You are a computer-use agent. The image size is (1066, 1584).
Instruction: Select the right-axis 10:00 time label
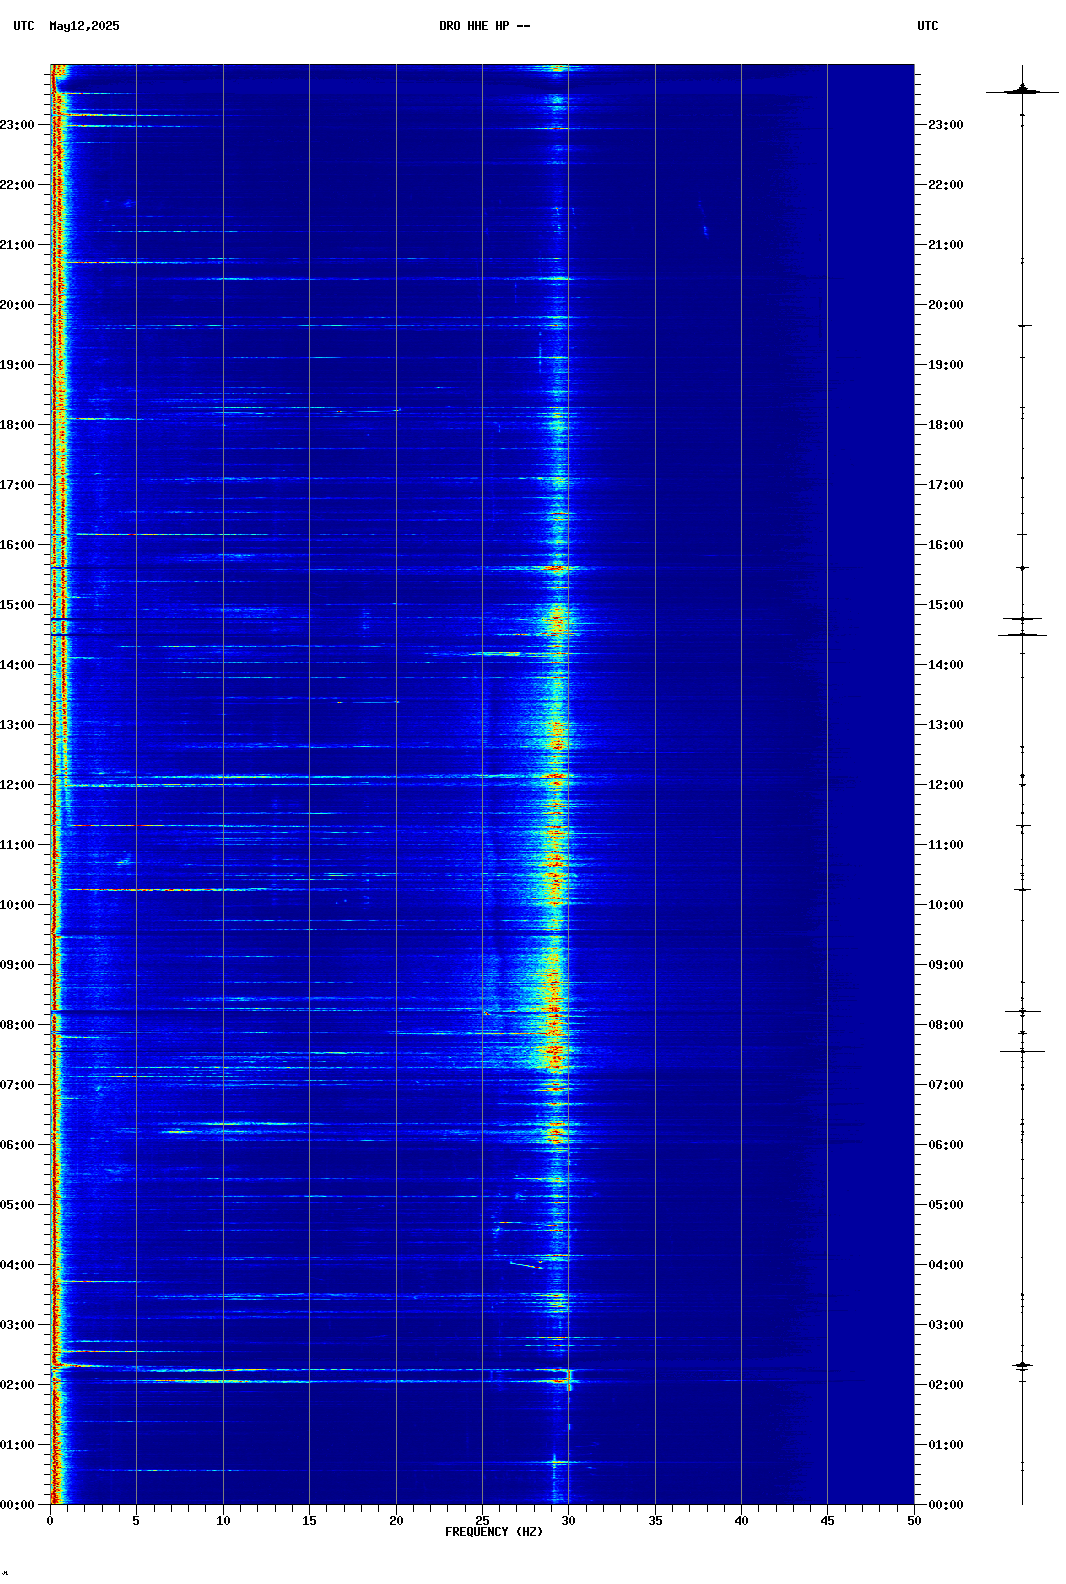click(946, 905)
